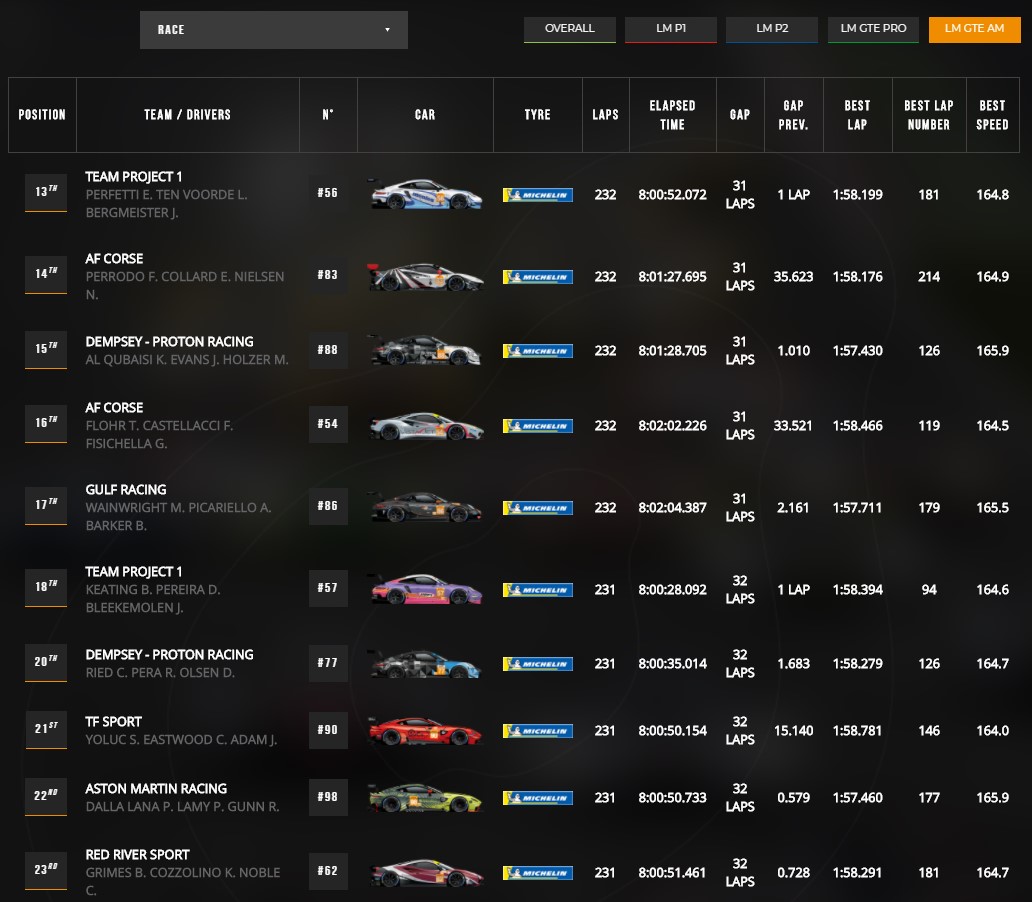Click the Michelin tyre logo for car #98
This screenshot has height=902, width=1032.
pyautogui.click(x=538, y=798)
